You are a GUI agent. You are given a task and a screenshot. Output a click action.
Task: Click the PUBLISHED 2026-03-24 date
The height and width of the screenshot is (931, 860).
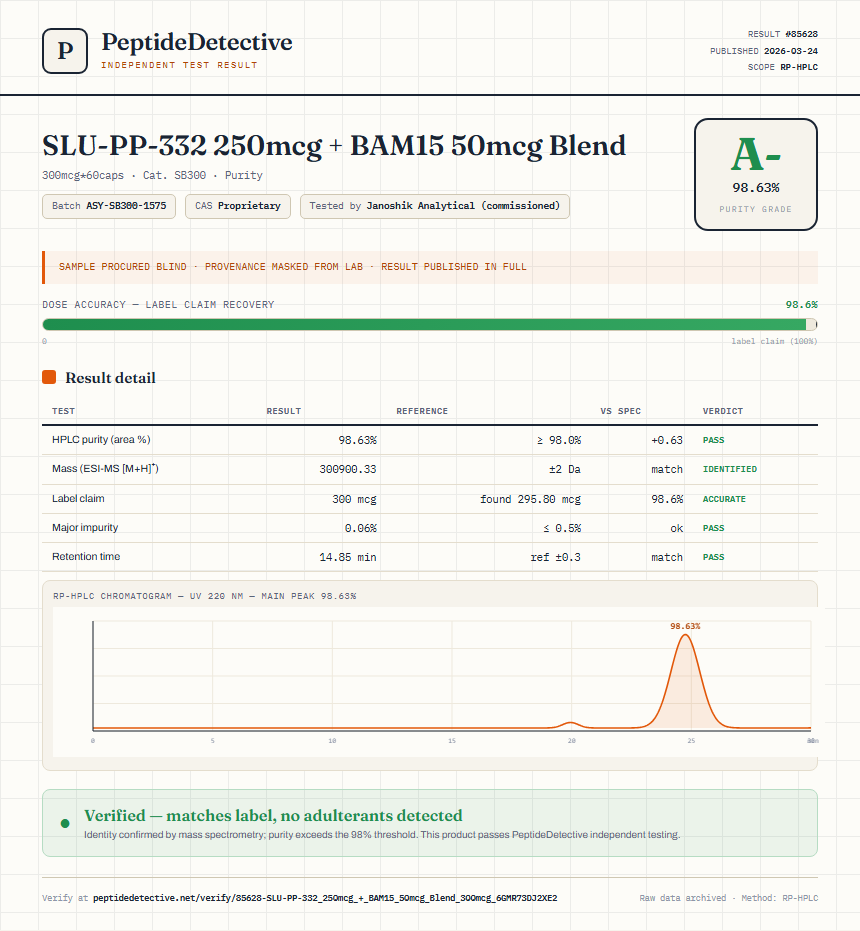(764, 51)
